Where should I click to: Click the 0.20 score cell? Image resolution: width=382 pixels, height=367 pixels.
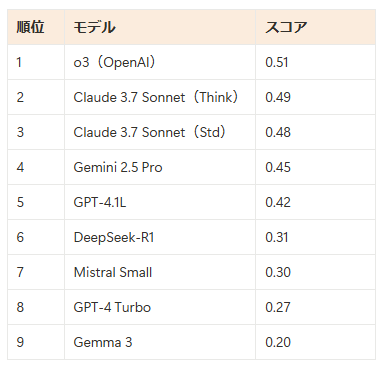(x=316, y=342)
